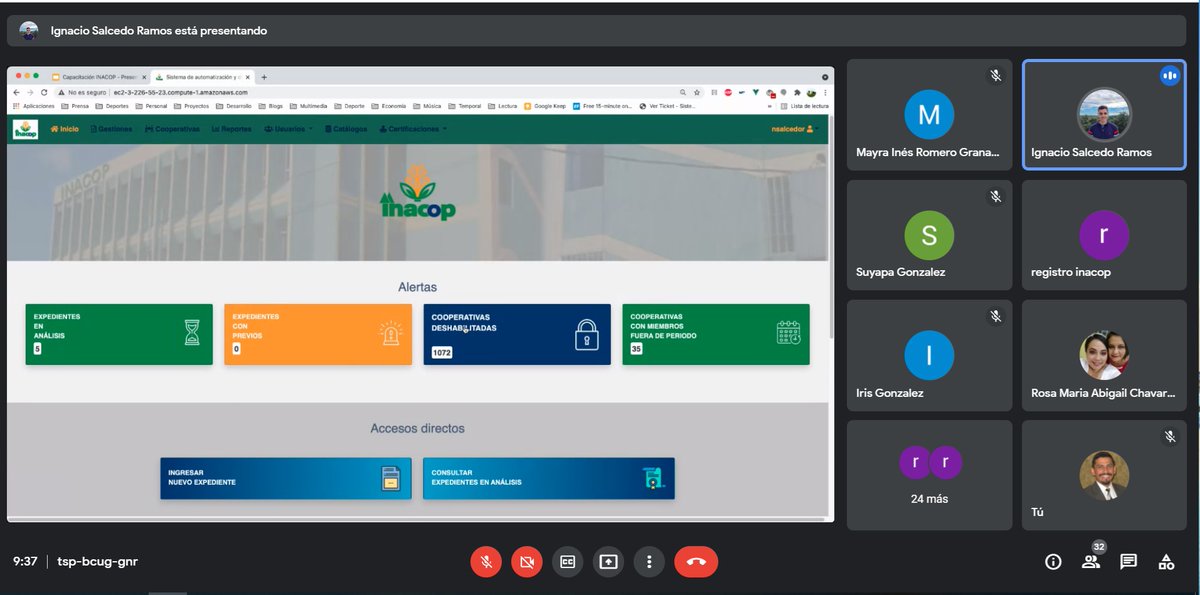The width and height of the screenshot is (1200, 595).
Task: Open the chat panel icon
Action: coord(1128,562)
